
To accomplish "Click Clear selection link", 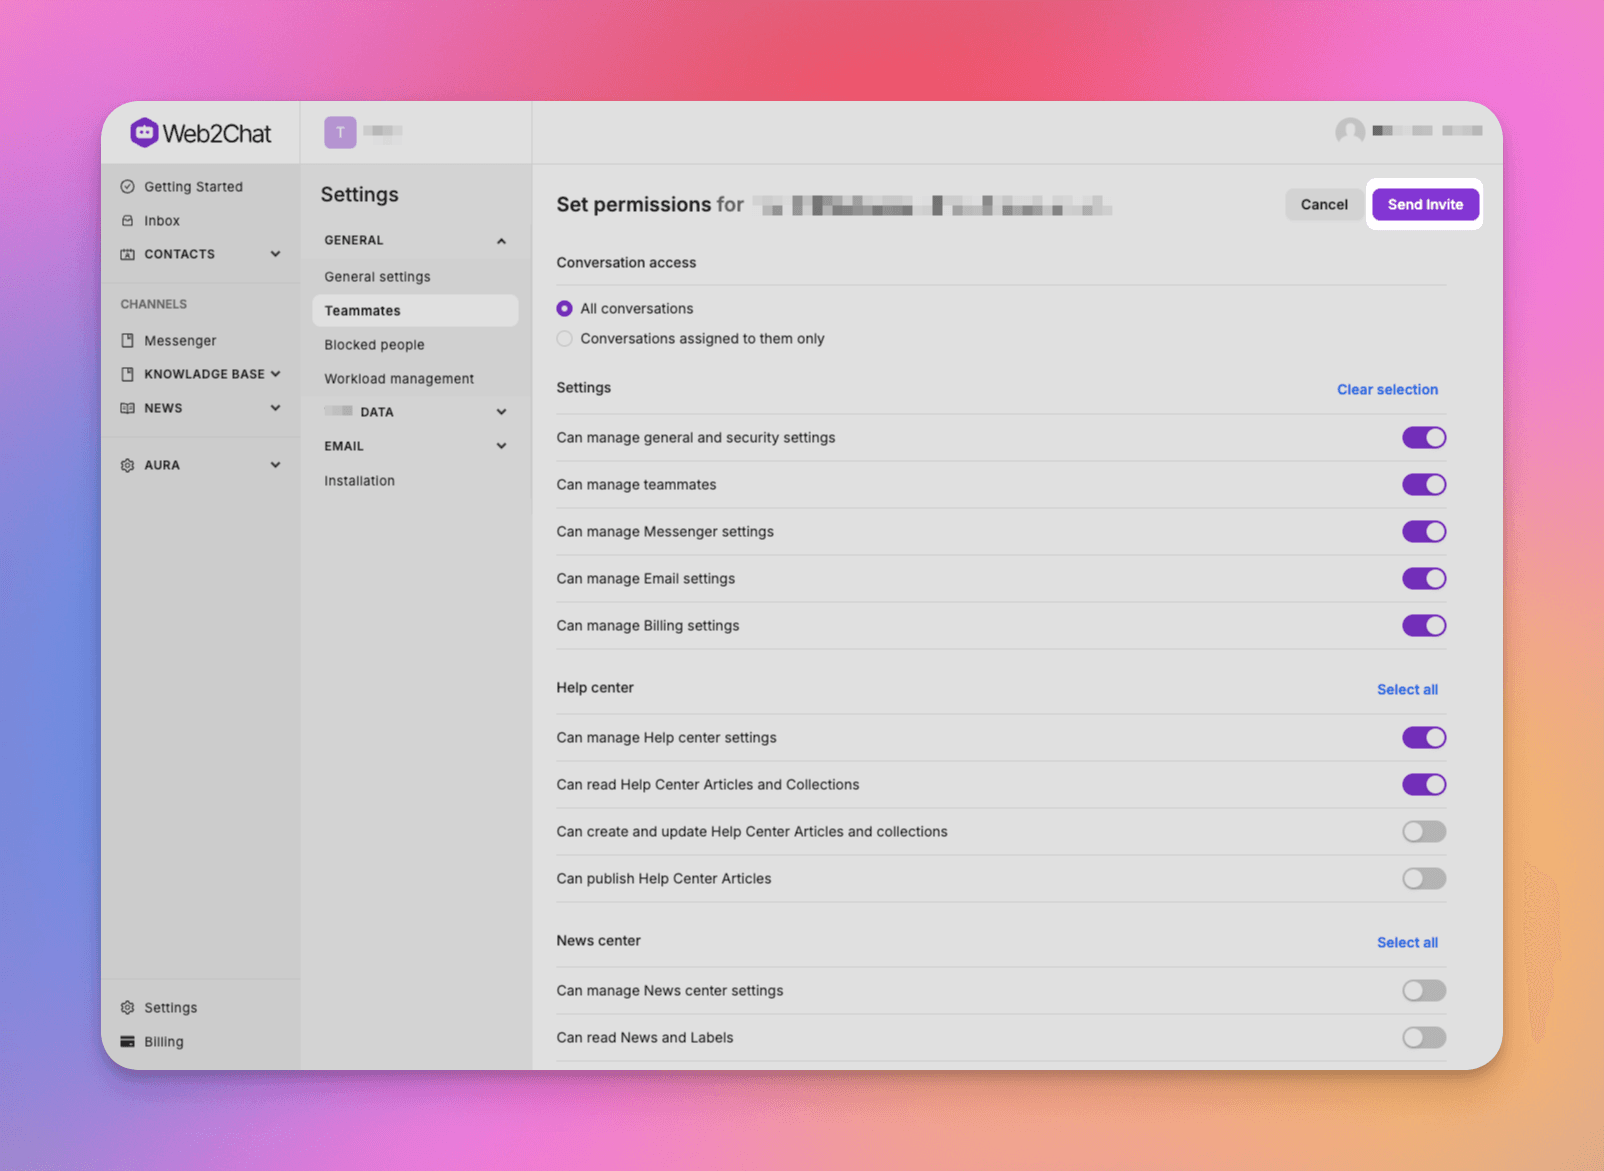I will pos(1387,389).
